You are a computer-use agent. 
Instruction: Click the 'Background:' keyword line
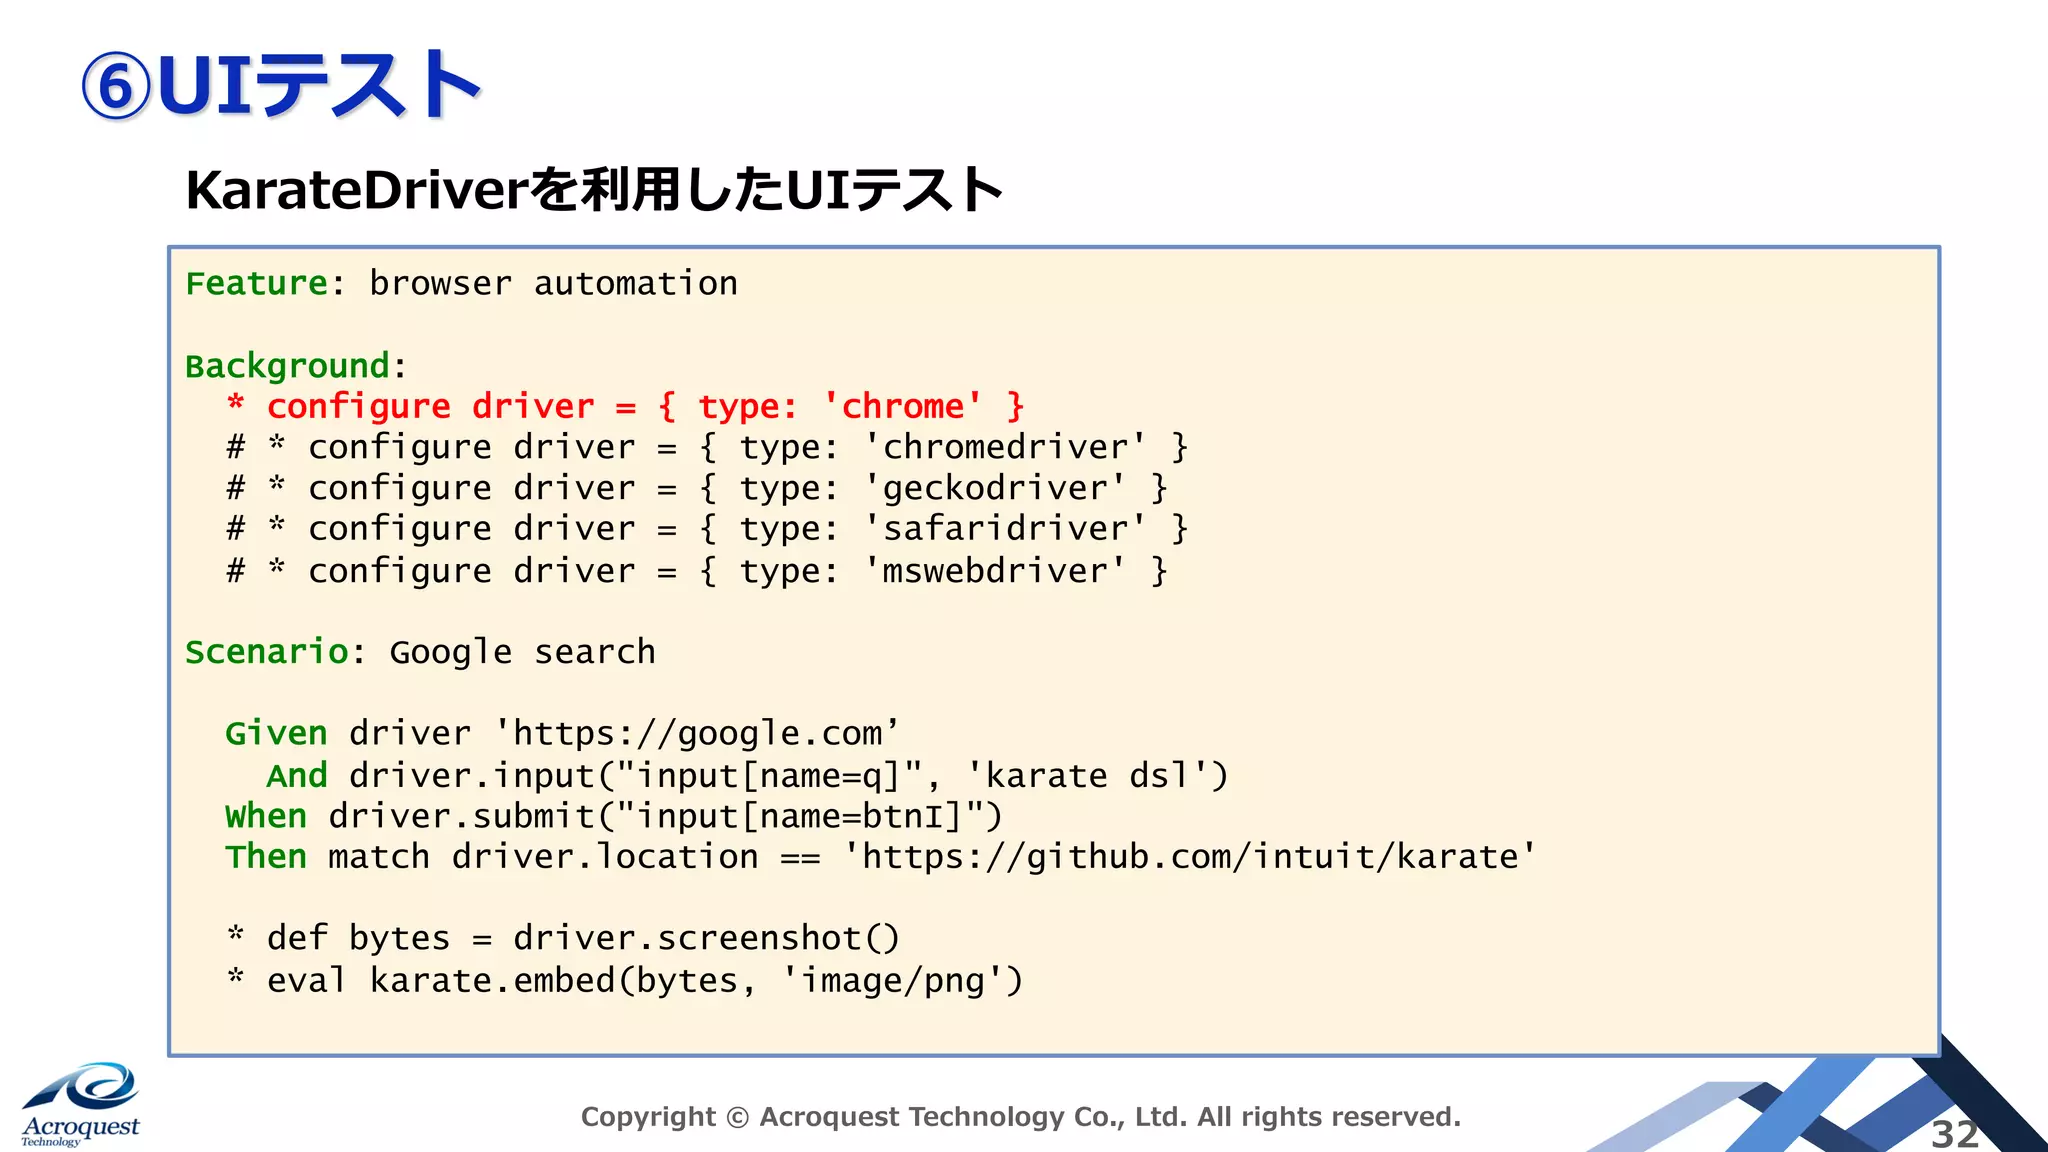[297, 366]
